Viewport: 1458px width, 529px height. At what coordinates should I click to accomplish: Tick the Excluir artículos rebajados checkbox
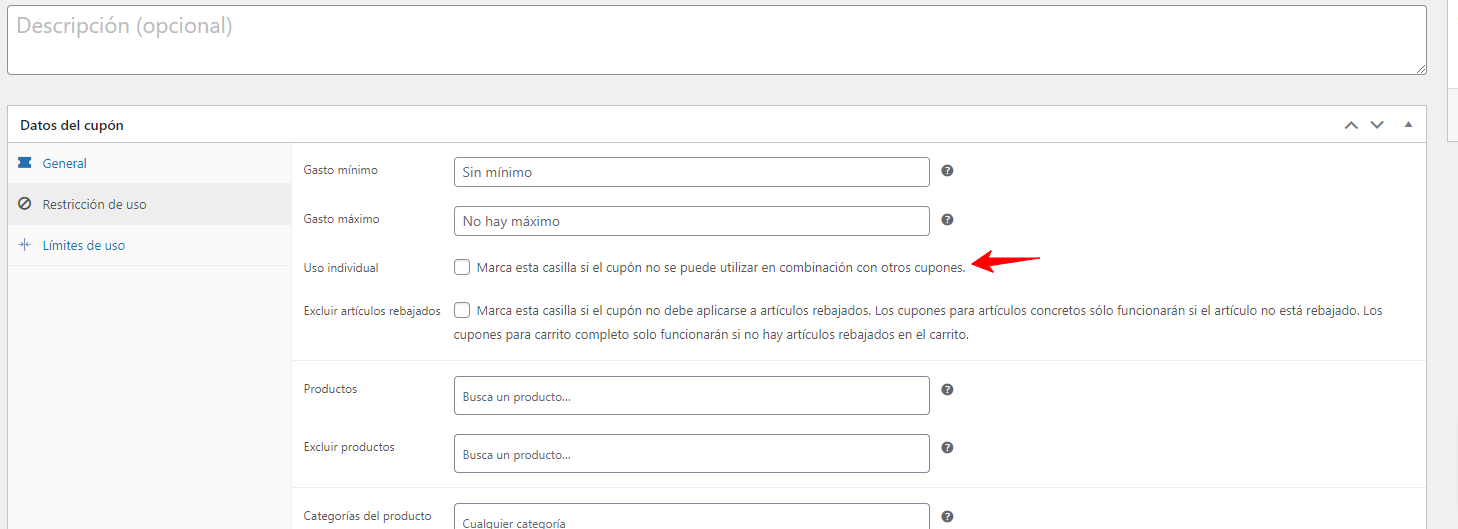(x=462, y=310)
